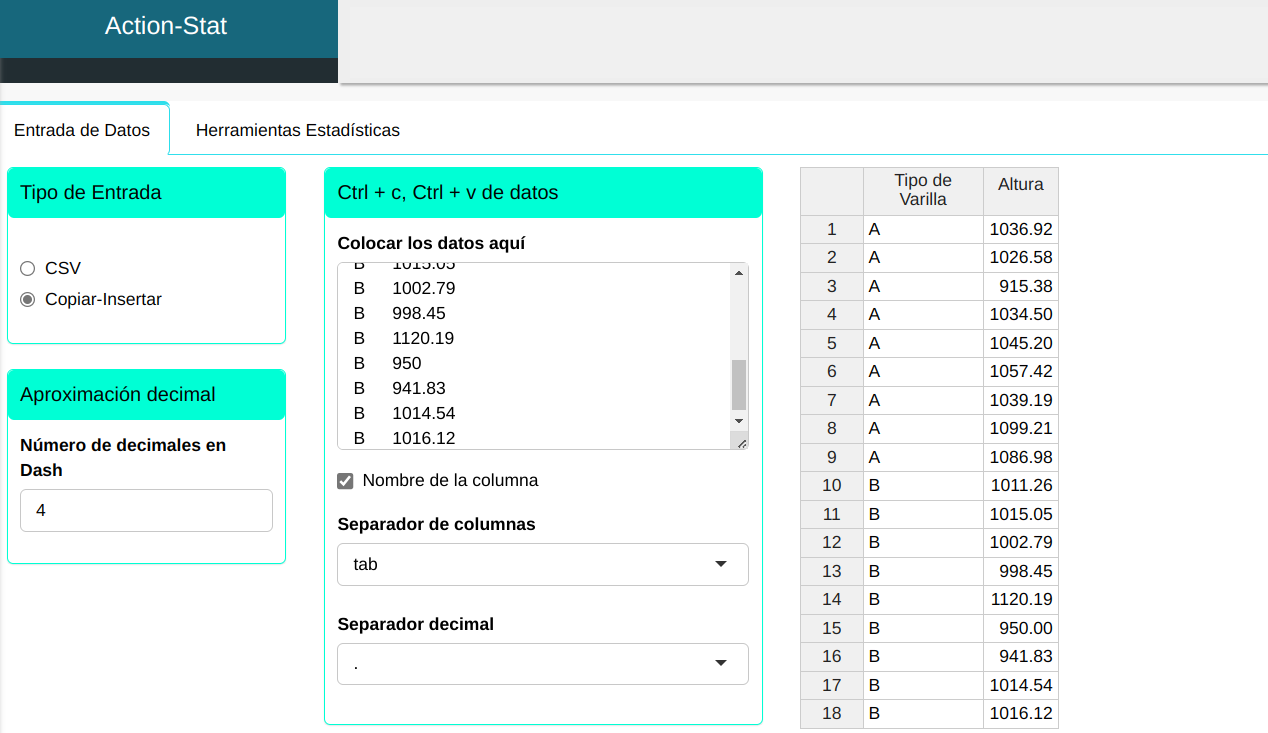Image resolution: width=1268 pixels, height=733 pixels.
Task: Click the Número de decimales input field
Action: [x=146, y=510]
